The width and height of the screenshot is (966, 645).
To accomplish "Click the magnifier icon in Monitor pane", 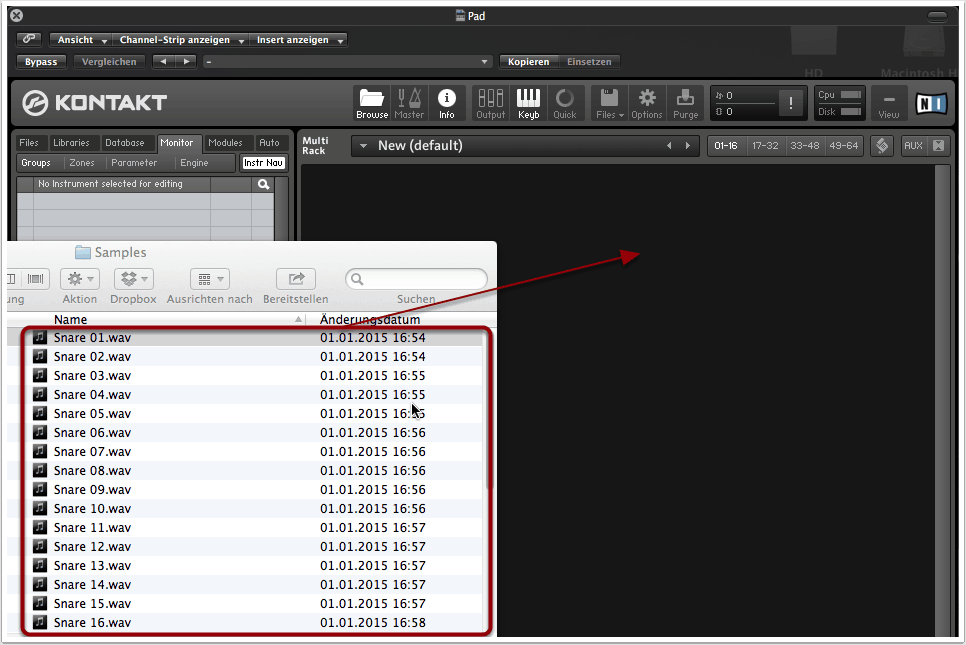I will (x=263, y=185).
